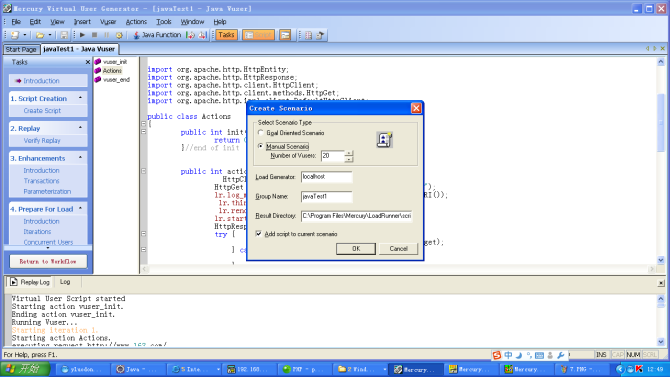Switch to Script view toolbar button
This screenshot has width=670, height=377.
[259, 35]
